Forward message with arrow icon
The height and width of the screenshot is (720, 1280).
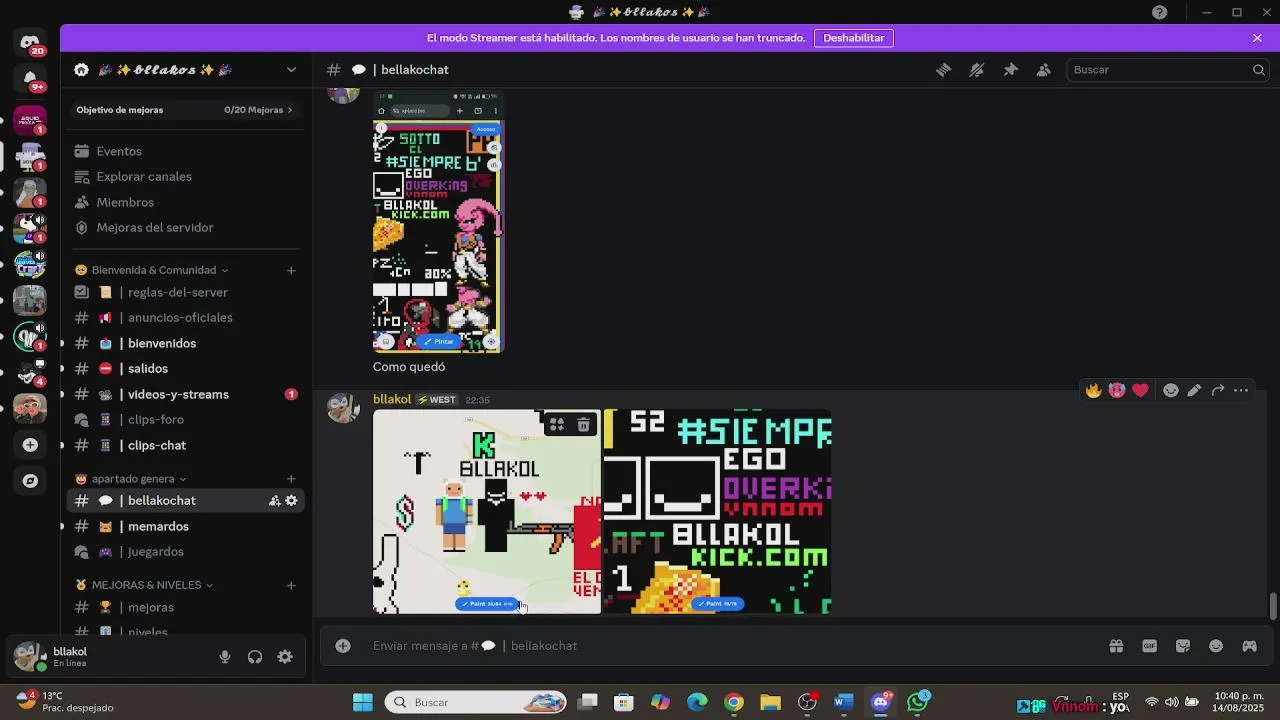pos(1218,390)
